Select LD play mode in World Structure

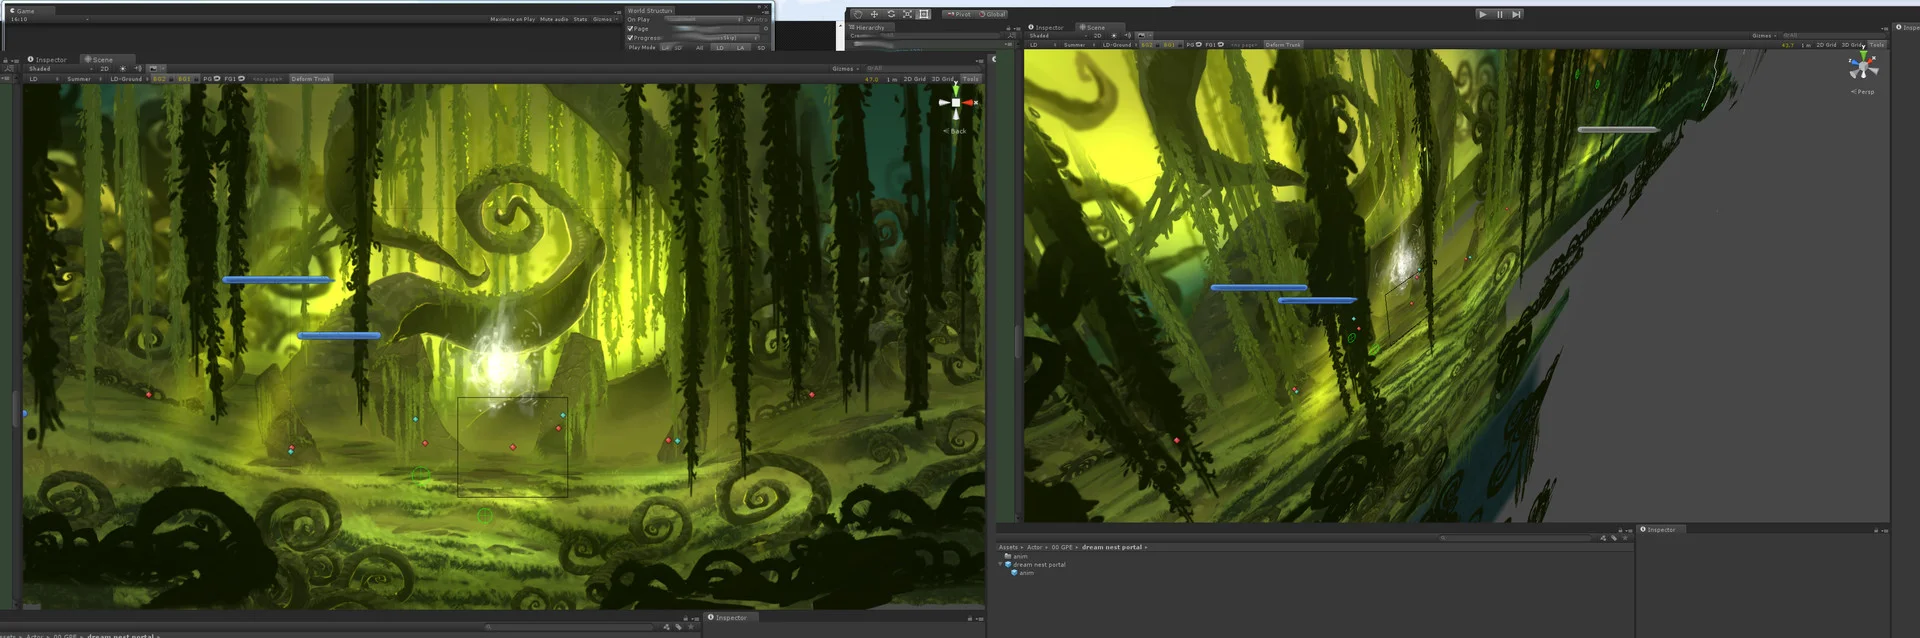(x=720, y=48)
